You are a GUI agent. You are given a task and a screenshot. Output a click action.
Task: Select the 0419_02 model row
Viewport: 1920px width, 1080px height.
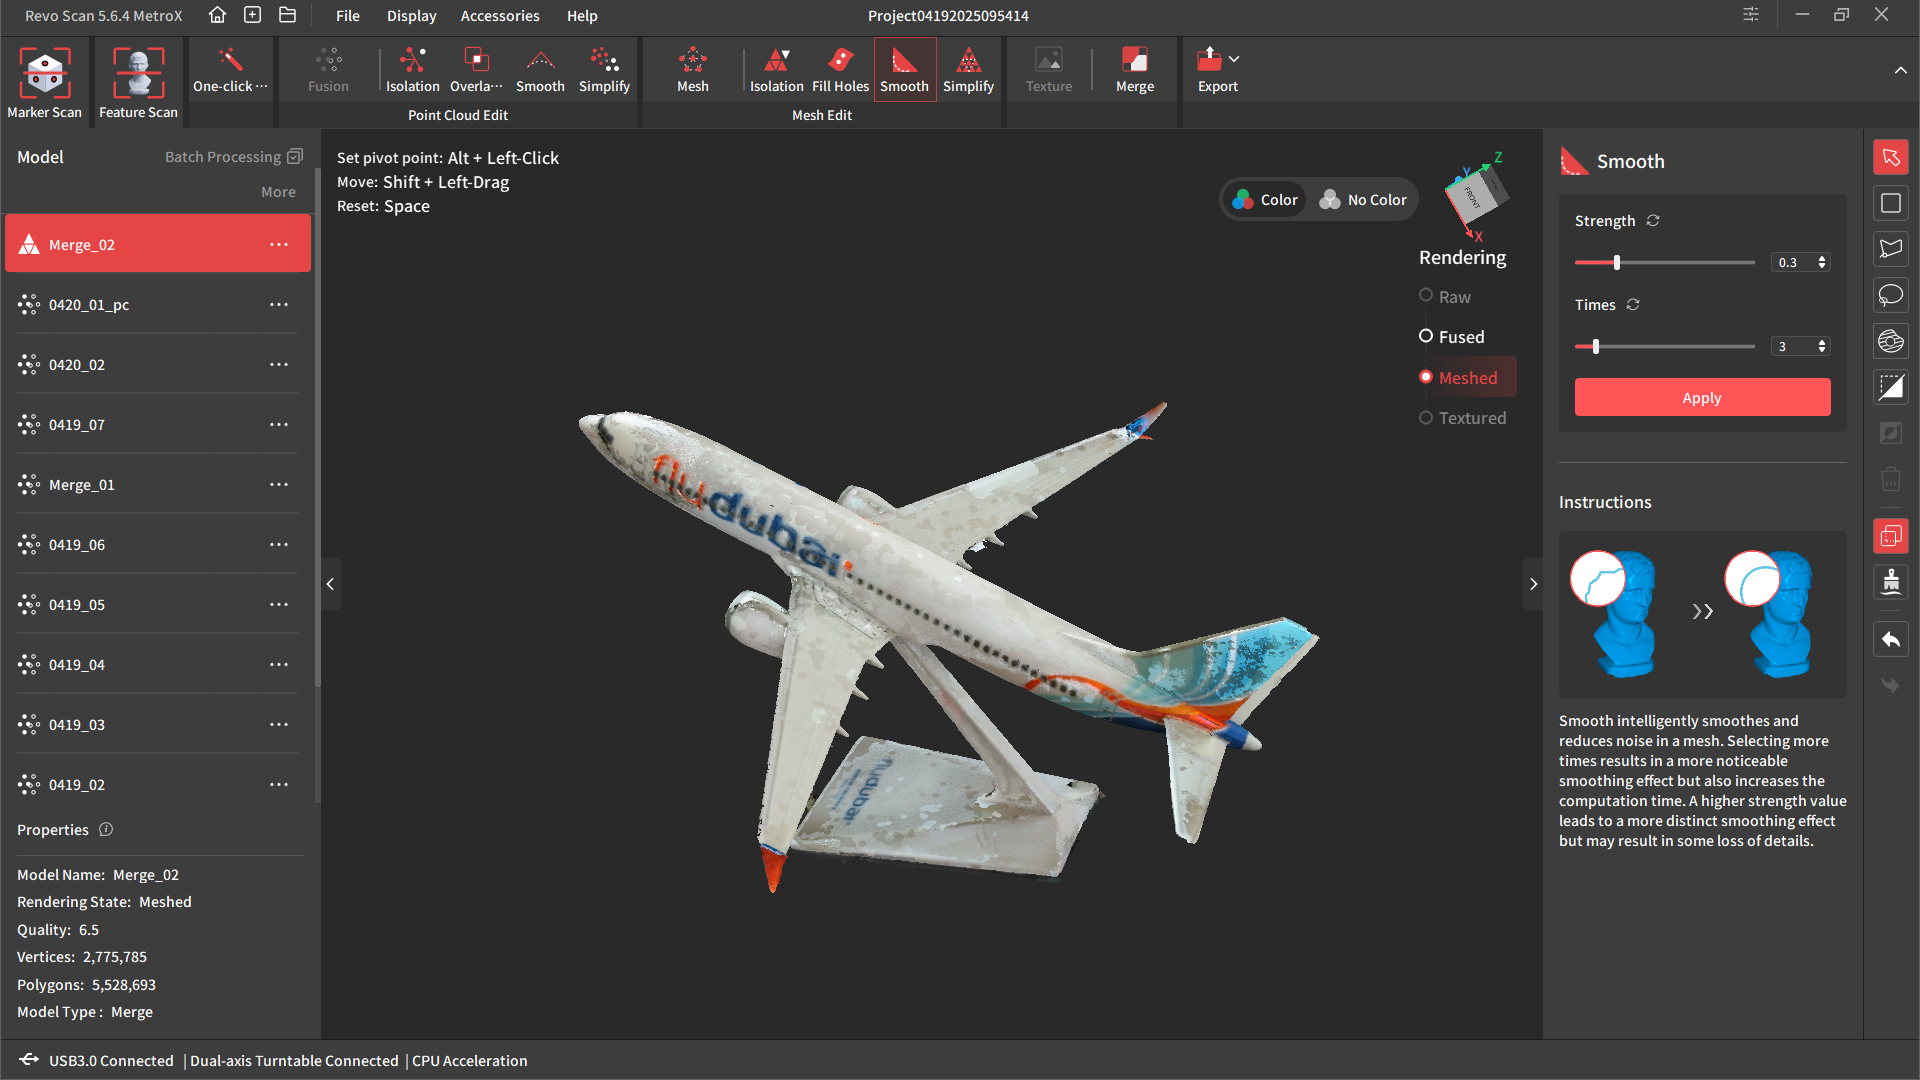(158, 785)
